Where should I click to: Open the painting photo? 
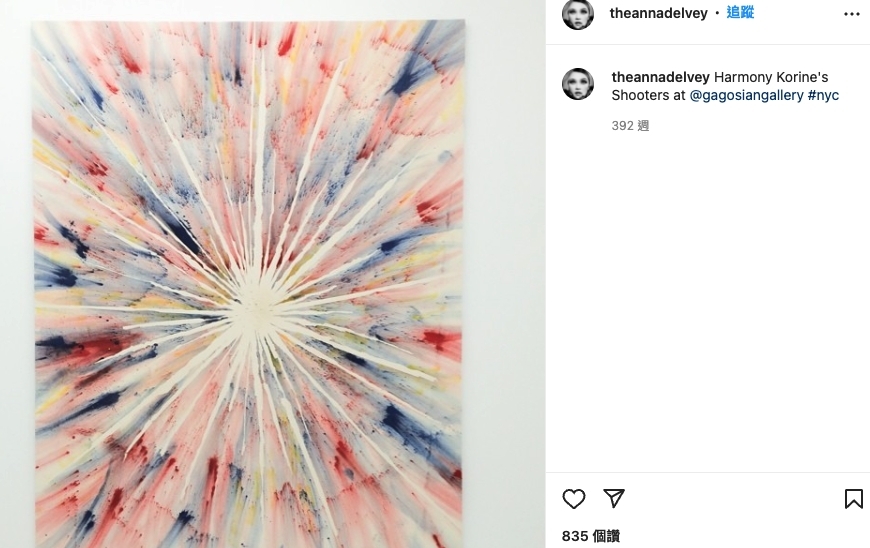pyautogui.click(x=247, y=284)
